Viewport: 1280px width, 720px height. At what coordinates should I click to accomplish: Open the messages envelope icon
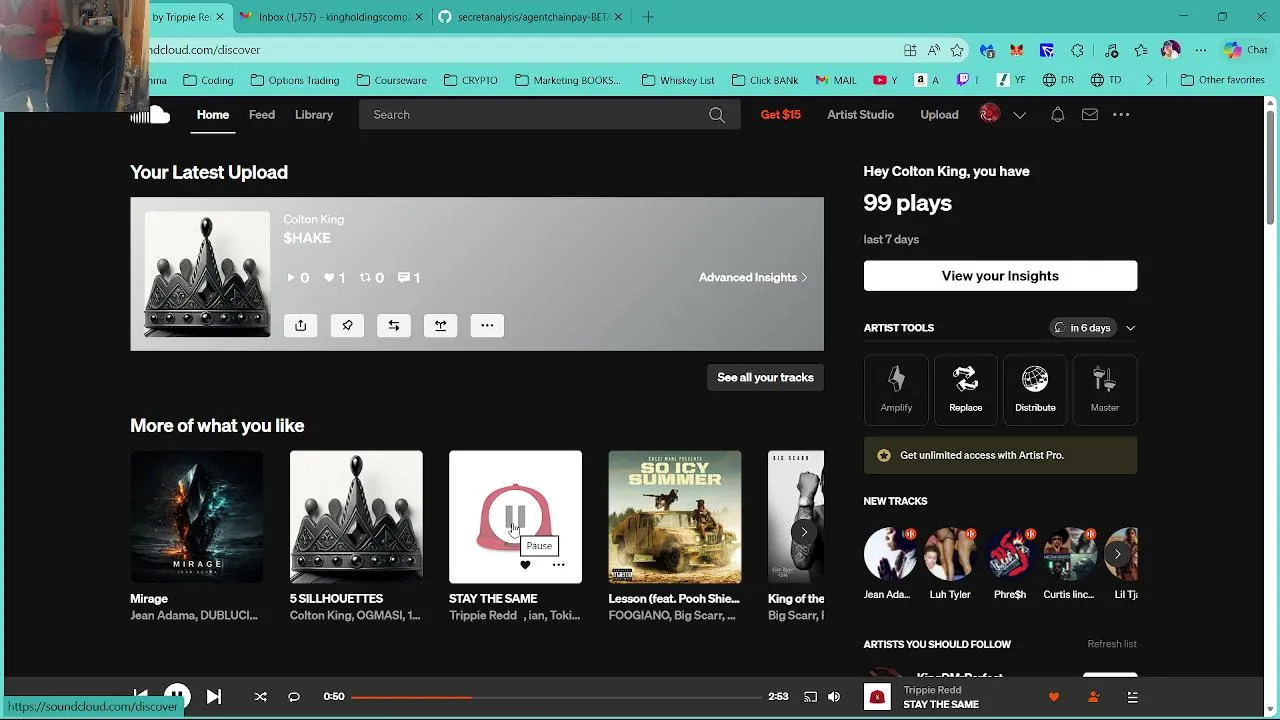(1090, 115)
